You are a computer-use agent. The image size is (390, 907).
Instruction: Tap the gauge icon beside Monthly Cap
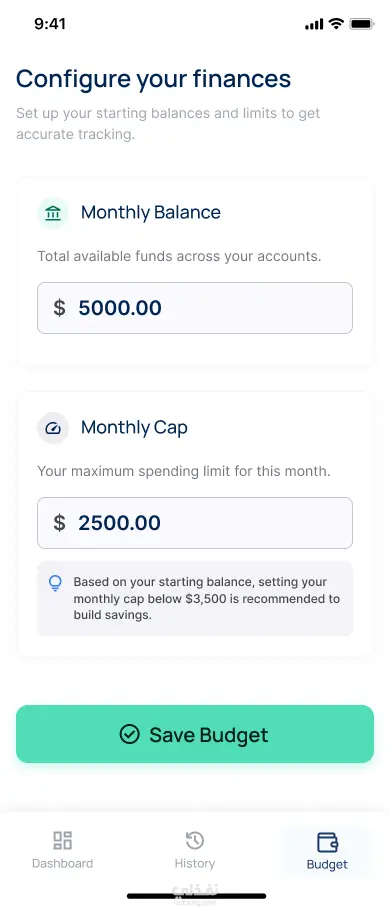53,428
